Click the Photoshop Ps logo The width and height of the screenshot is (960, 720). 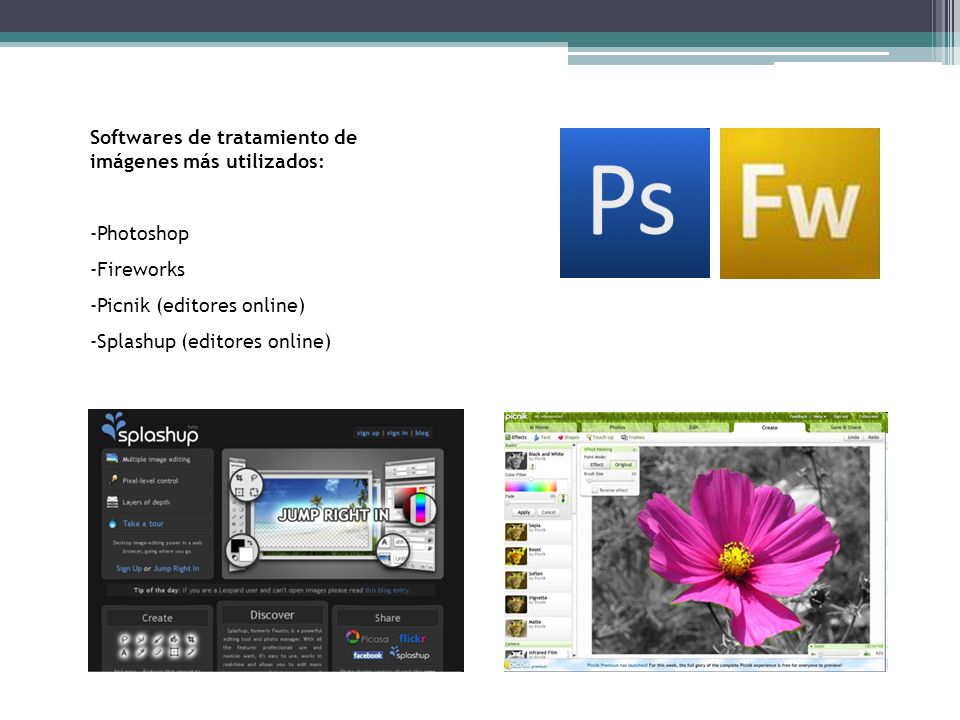point(635,203)
